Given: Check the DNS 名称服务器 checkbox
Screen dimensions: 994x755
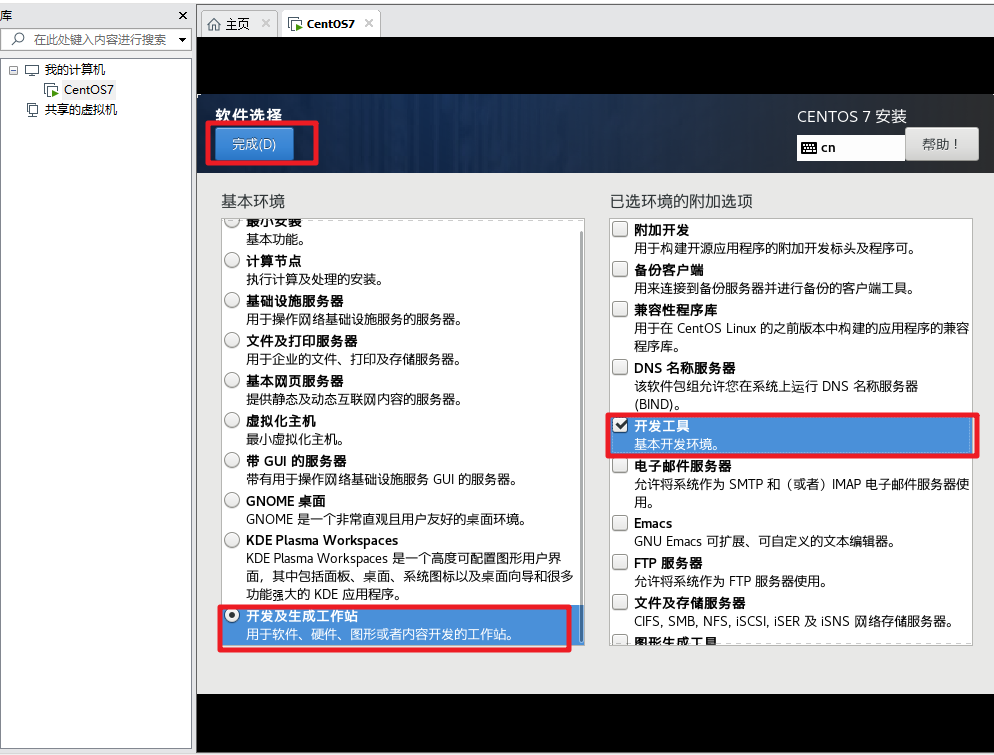Looking at the screenshot, I should pyautogui.click(x=620, y=366).
